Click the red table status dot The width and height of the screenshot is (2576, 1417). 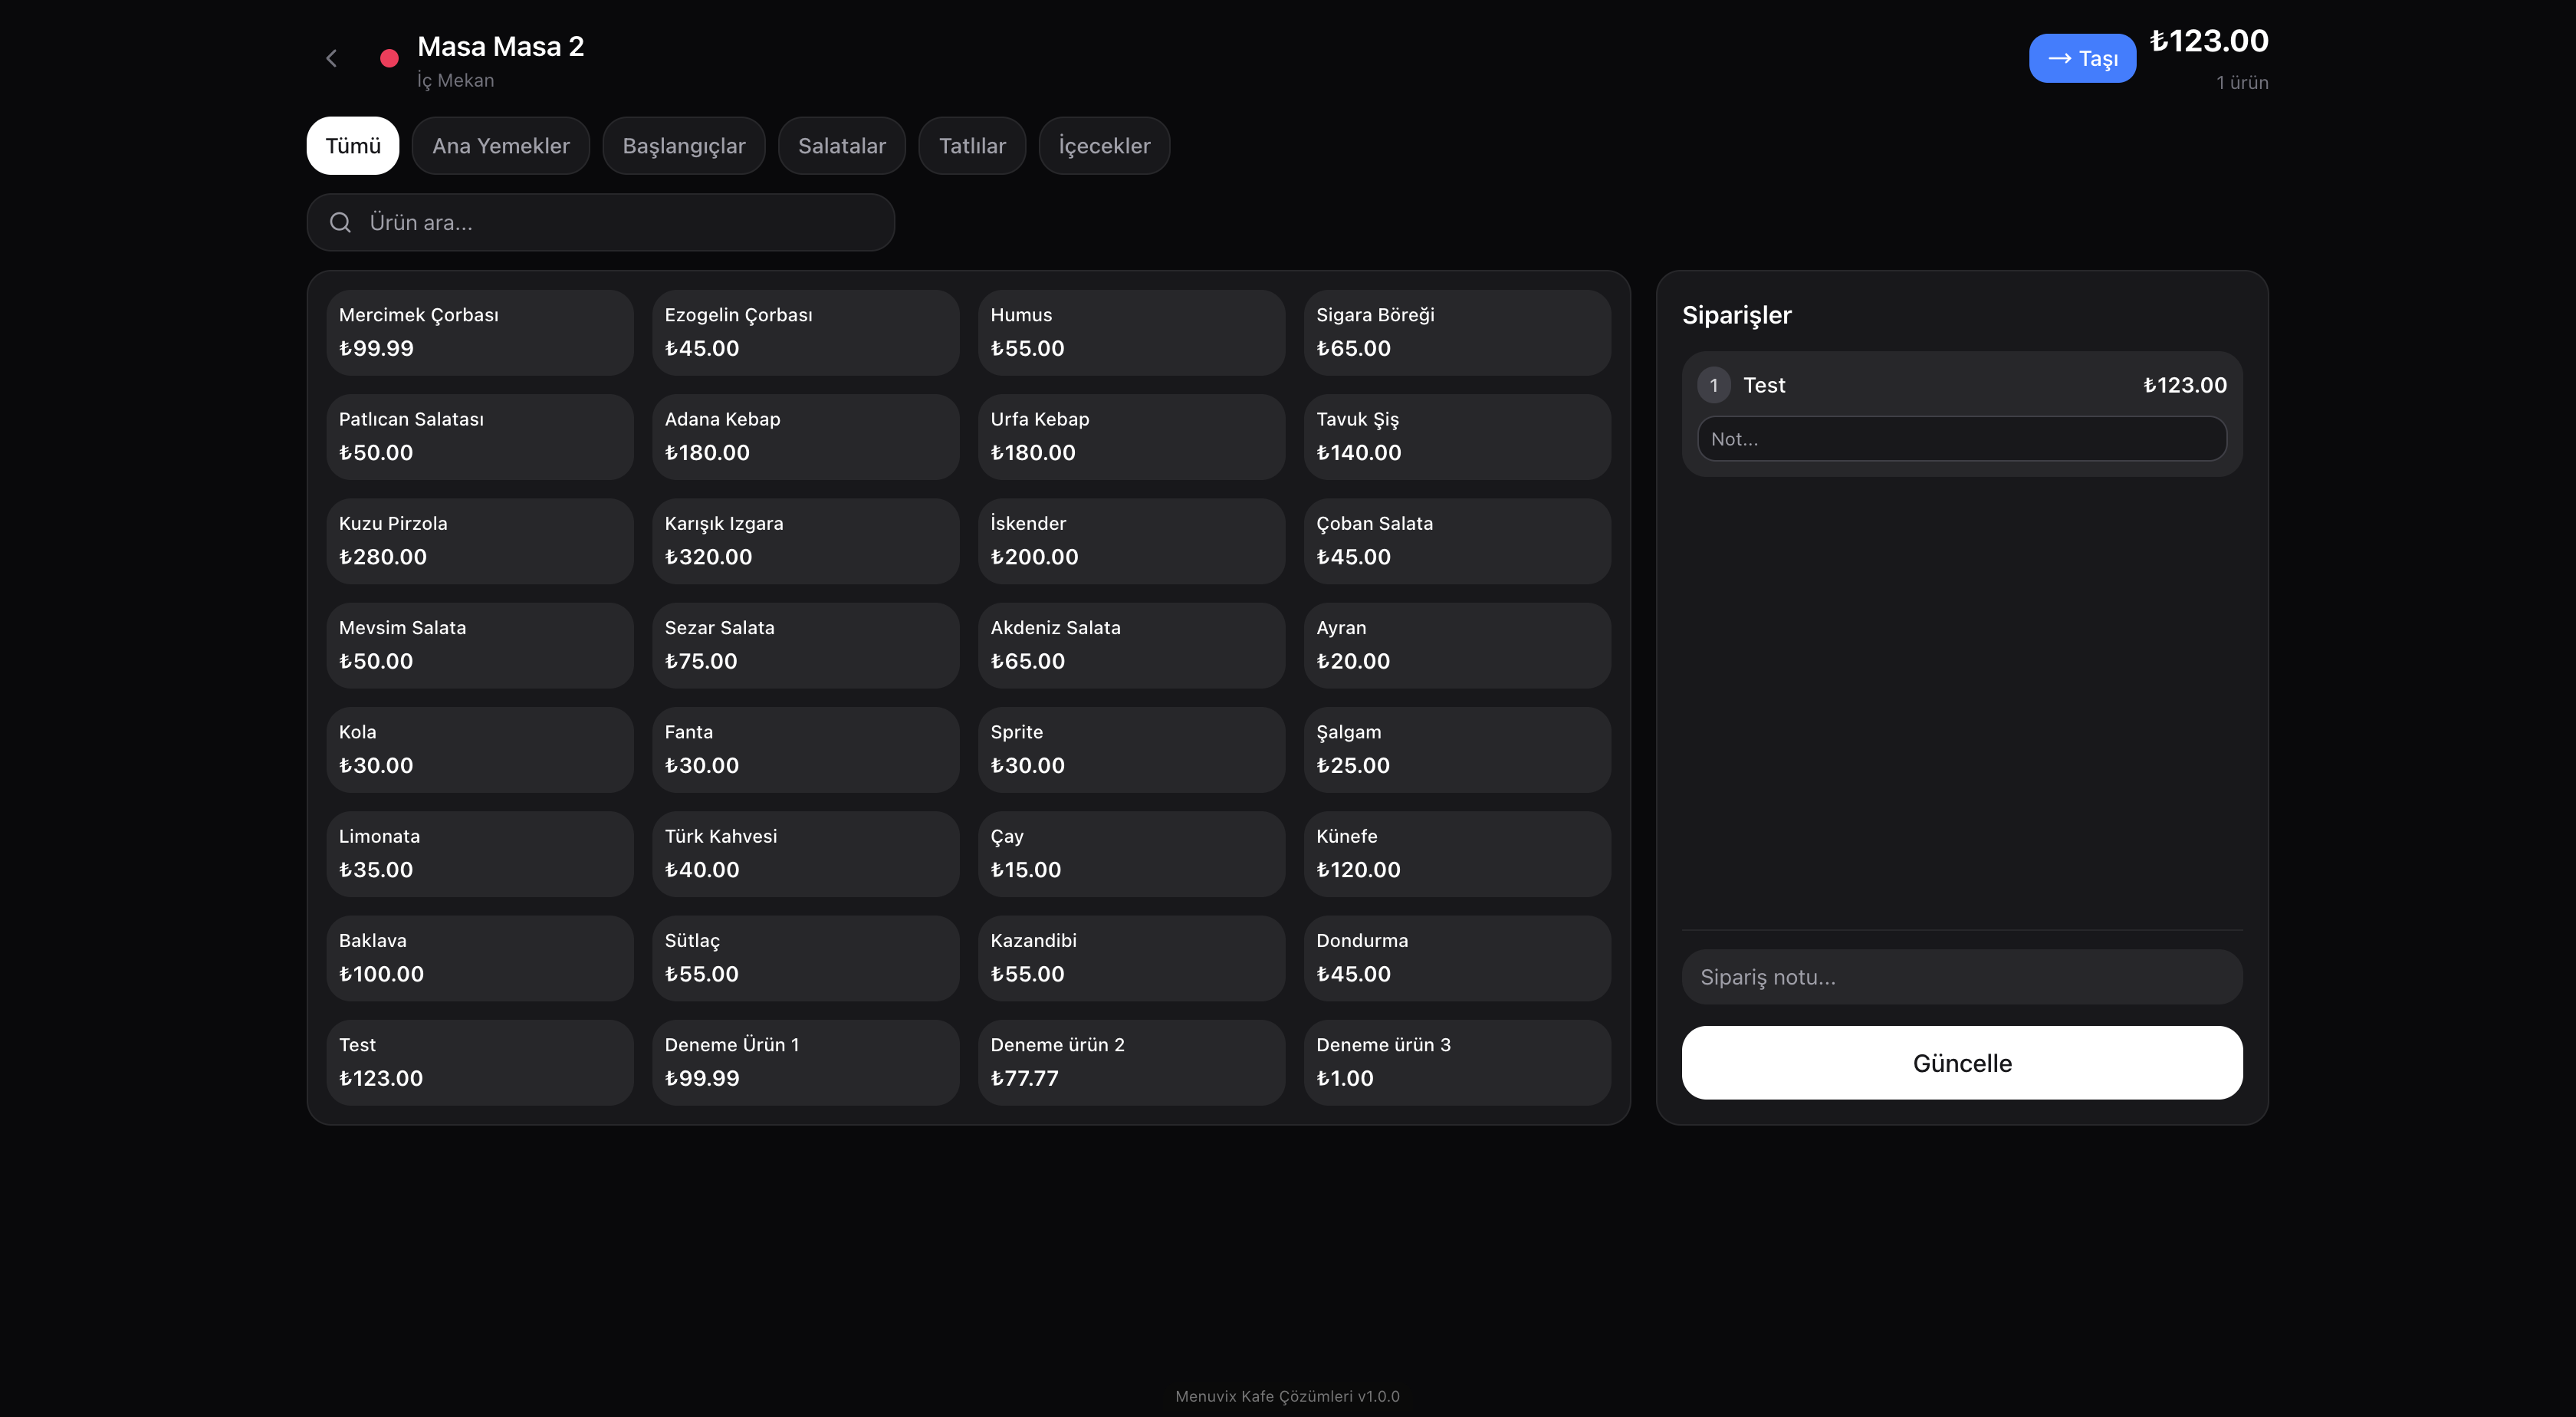coord(389,59)
